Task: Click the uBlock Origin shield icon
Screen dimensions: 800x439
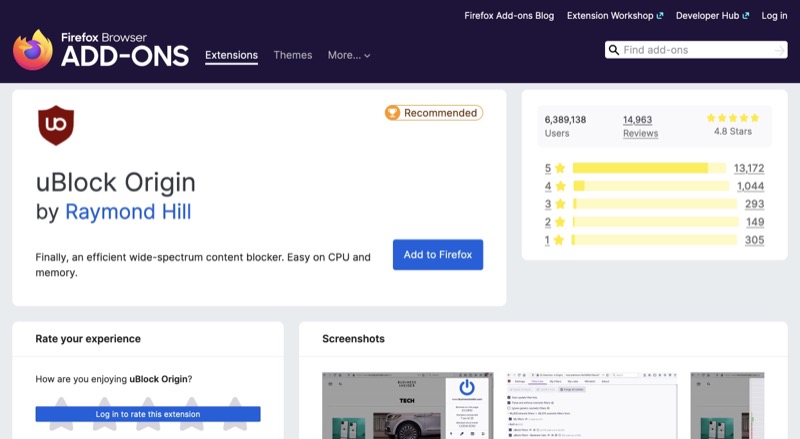Action: pos(56,126)
